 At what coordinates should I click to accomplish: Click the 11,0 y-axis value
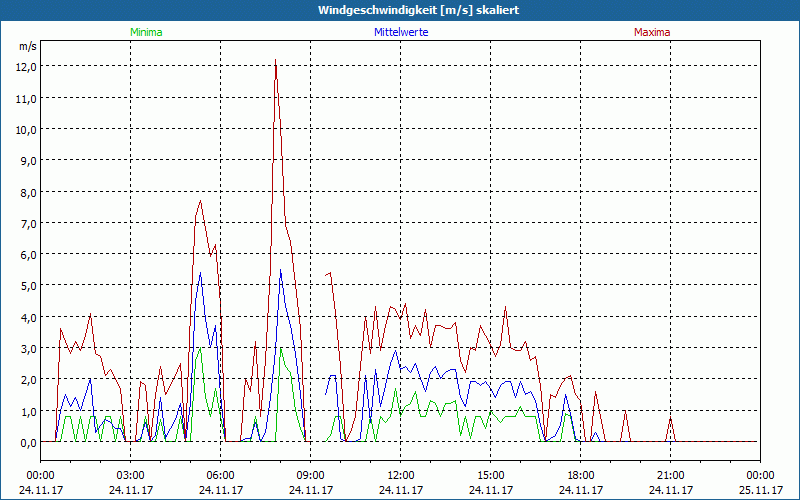pyautogui.click(x=28, y=98)
